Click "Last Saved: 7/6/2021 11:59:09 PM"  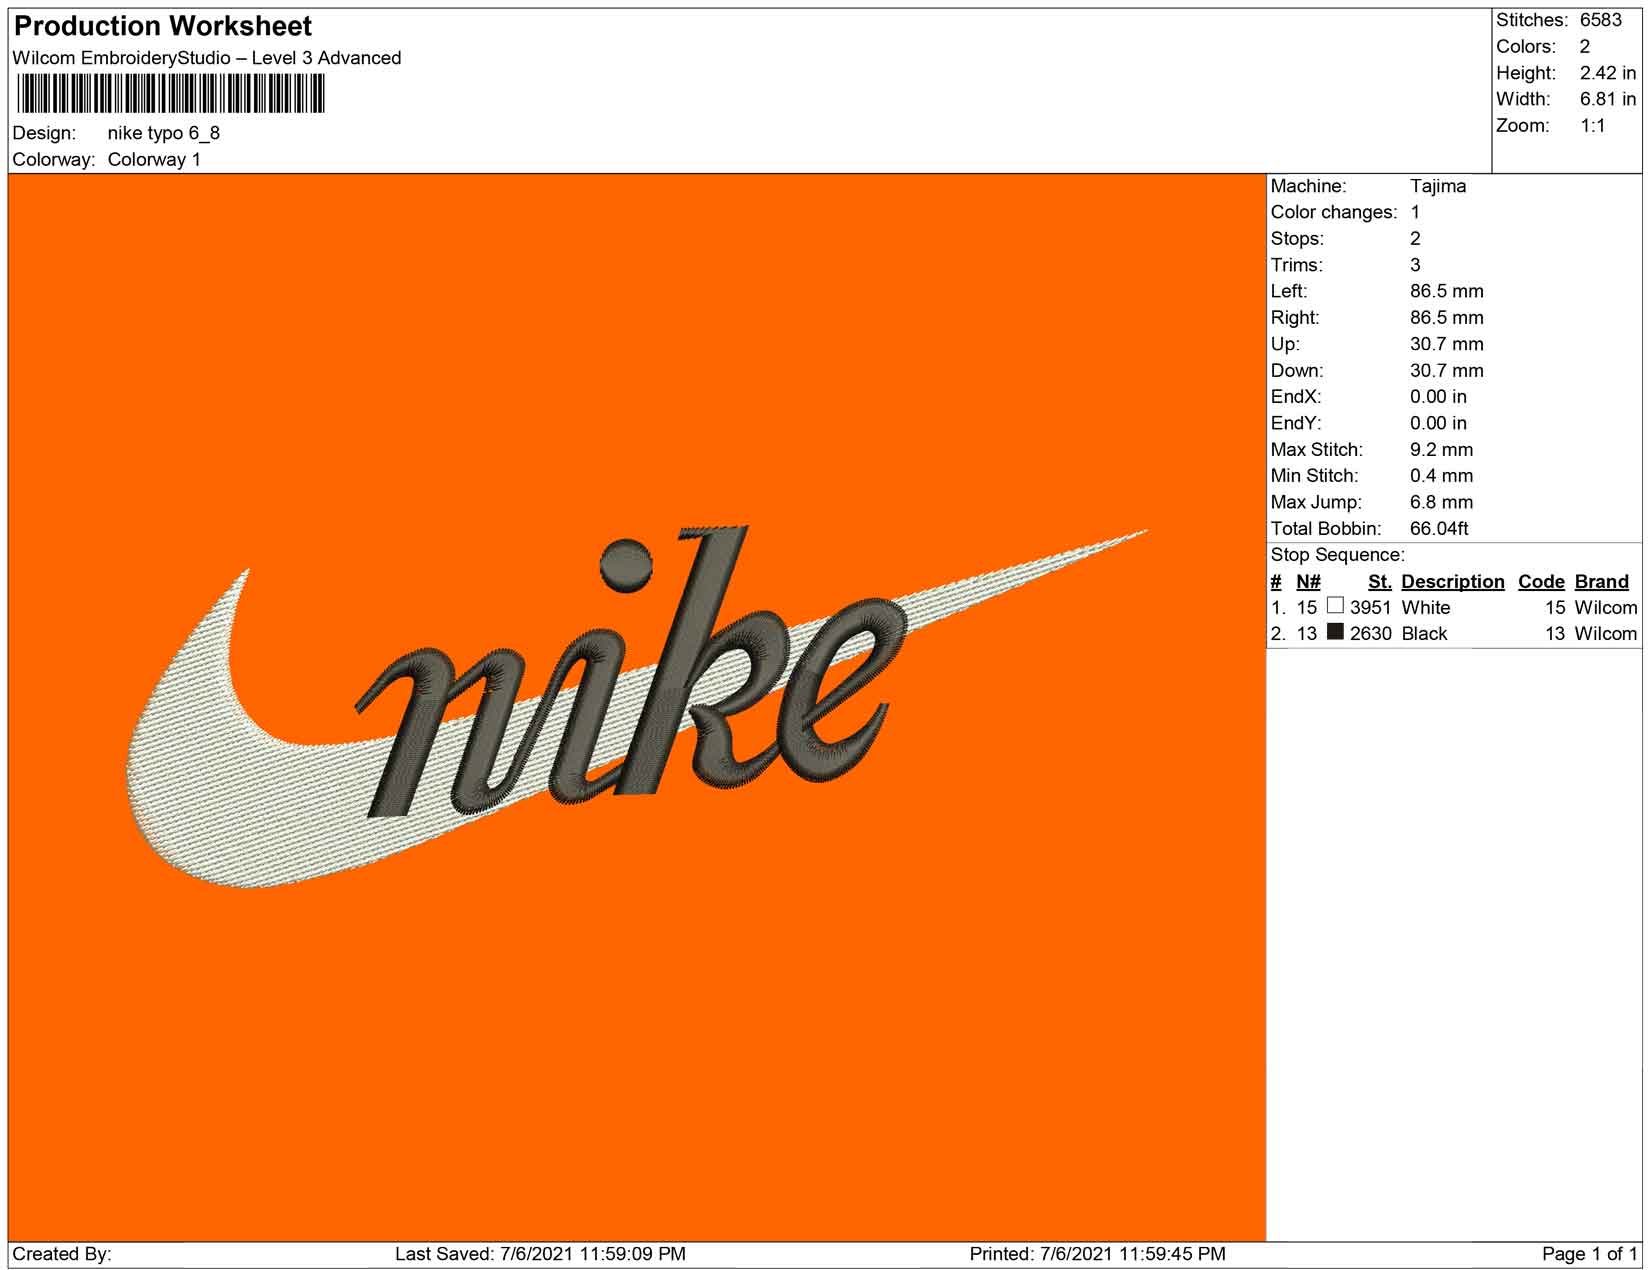coord(540,1254)
